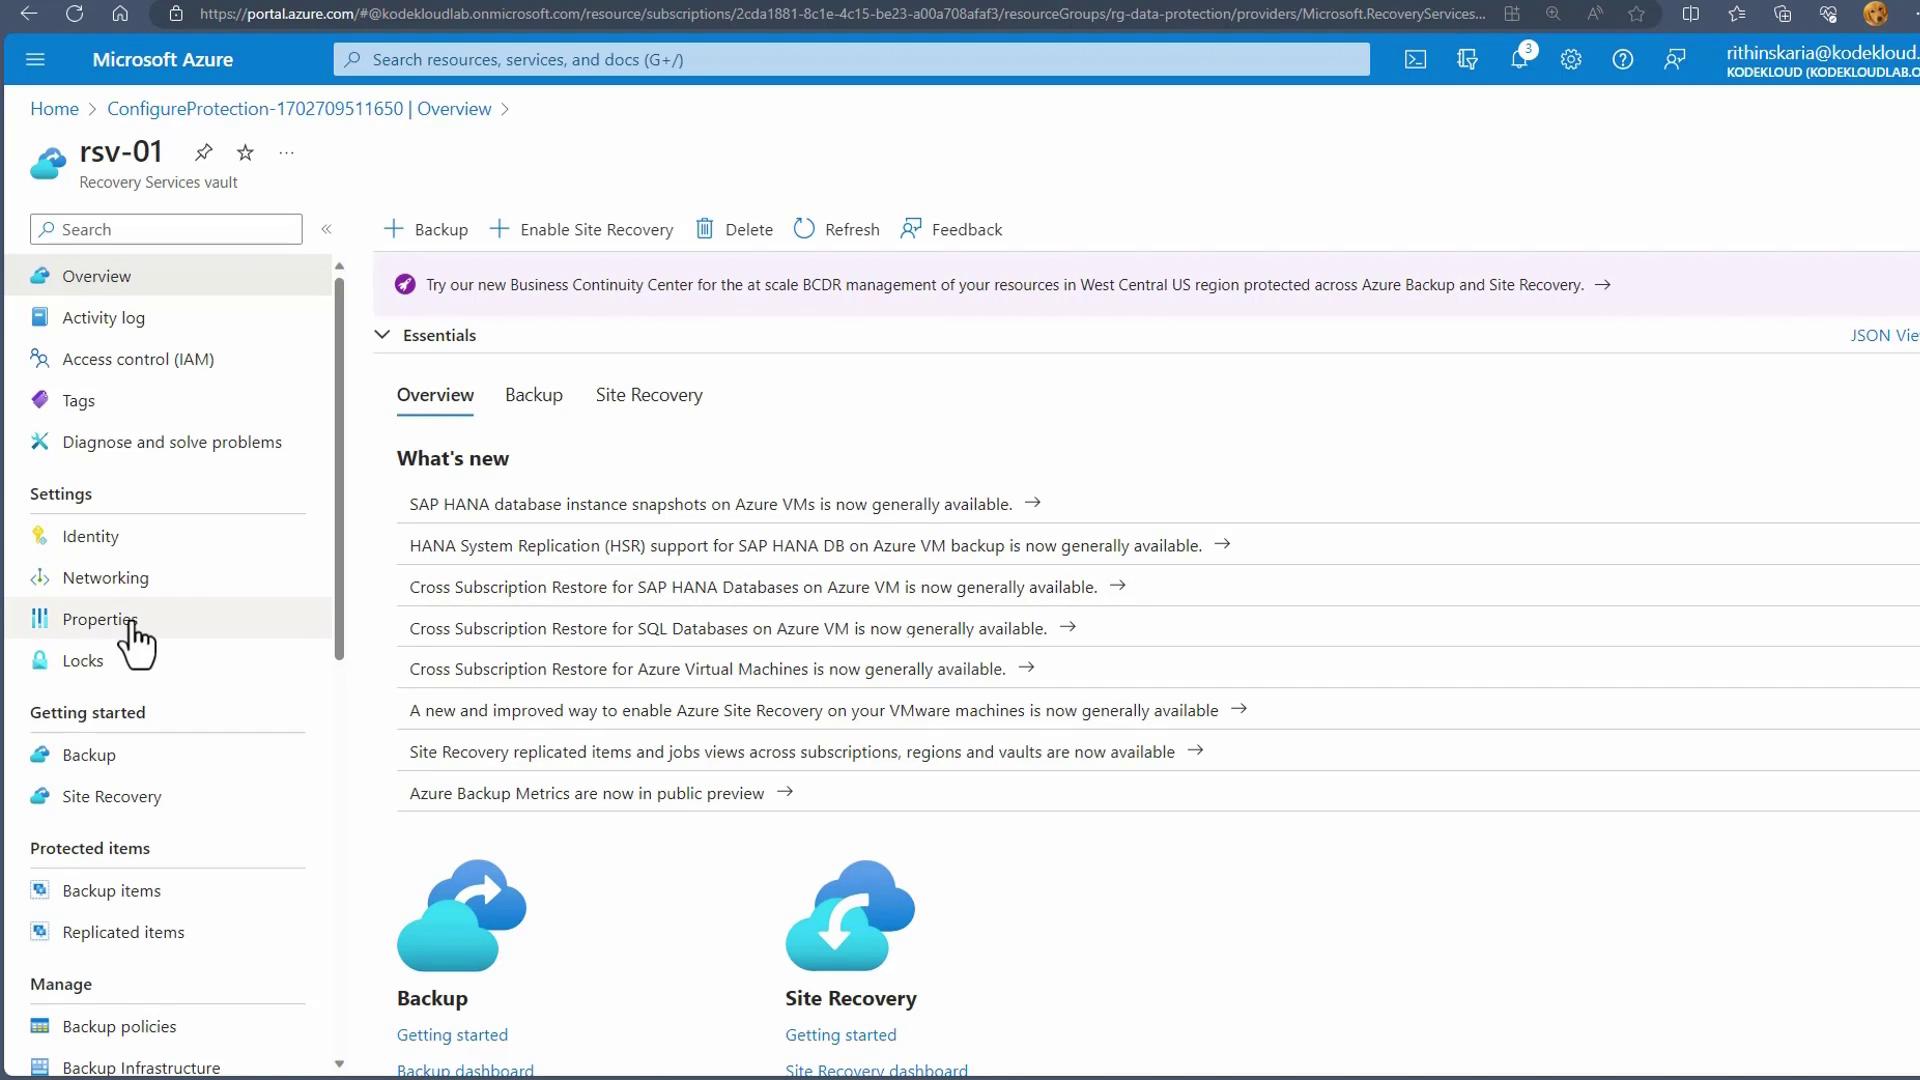Pin rsv-01 vault to dashboard
The width and height of the screenshot is (1920, 1080).
[204, 152]
